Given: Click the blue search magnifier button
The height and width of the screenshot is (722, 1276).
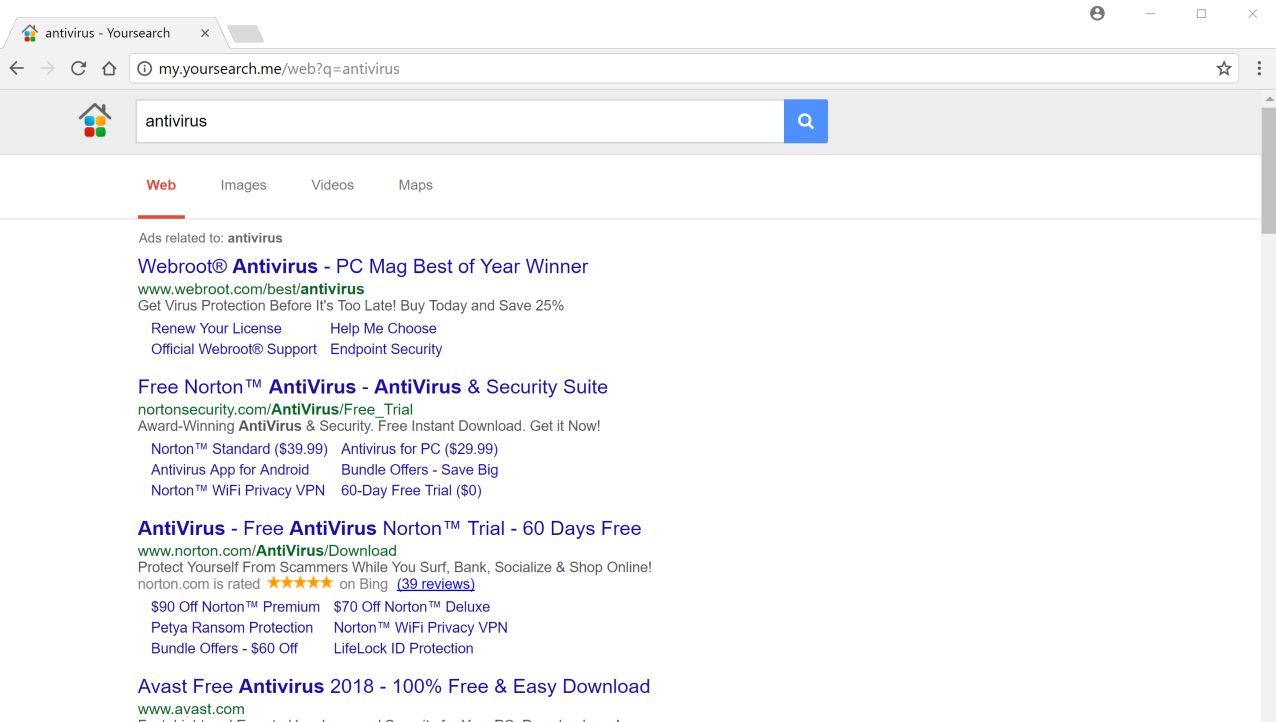Looking at the screenshot, I should click(x=805, y=122).
